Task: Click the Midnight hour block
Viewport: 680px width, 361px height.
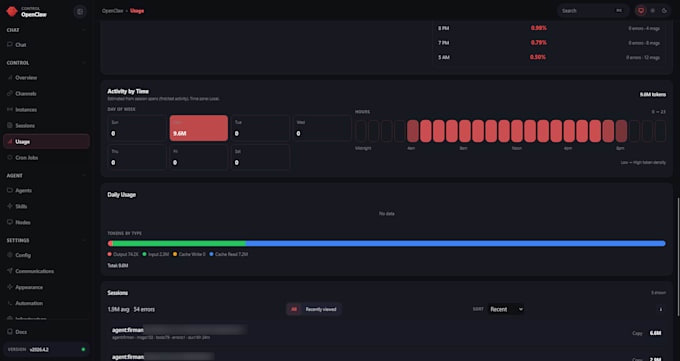Action: pyautogui.click(x=361, y=131)
